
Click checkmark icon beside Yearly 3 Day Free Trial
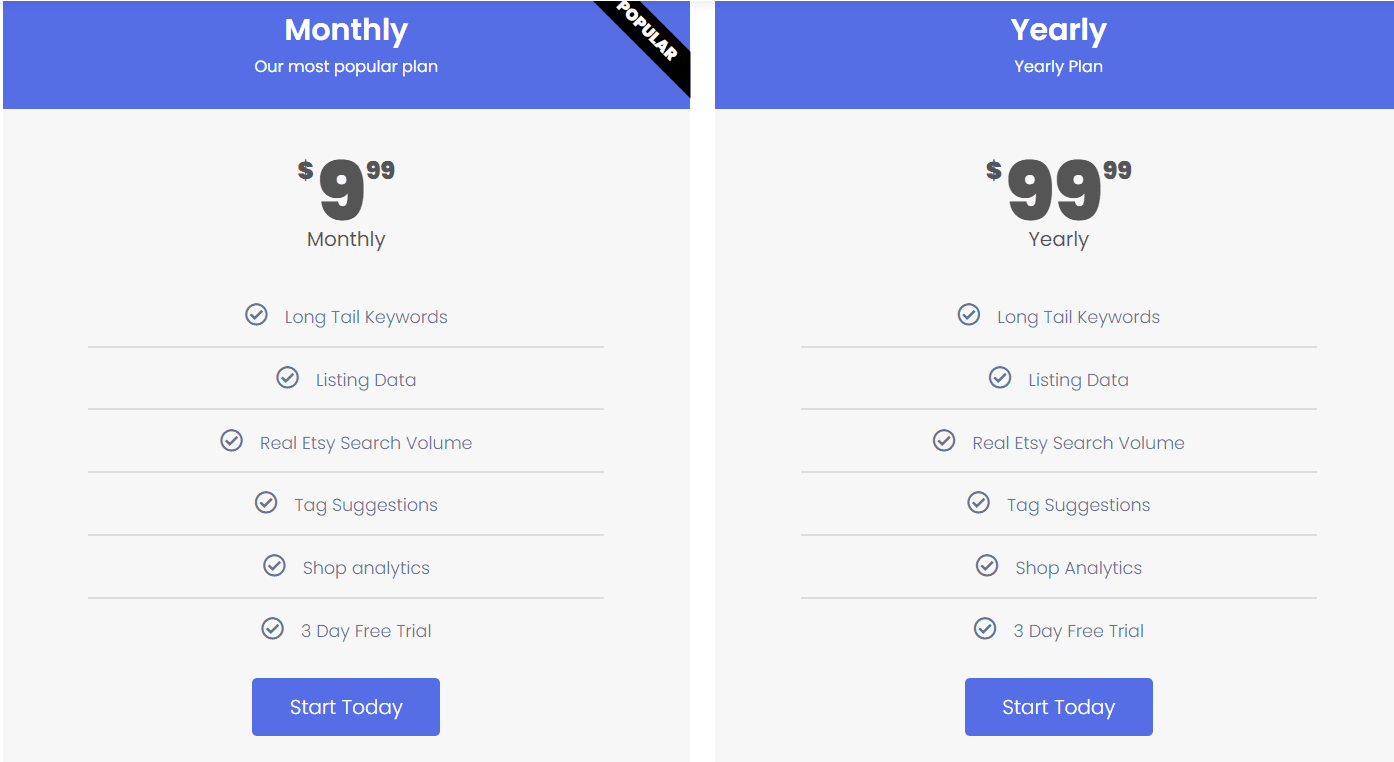[x=985, y=629]
